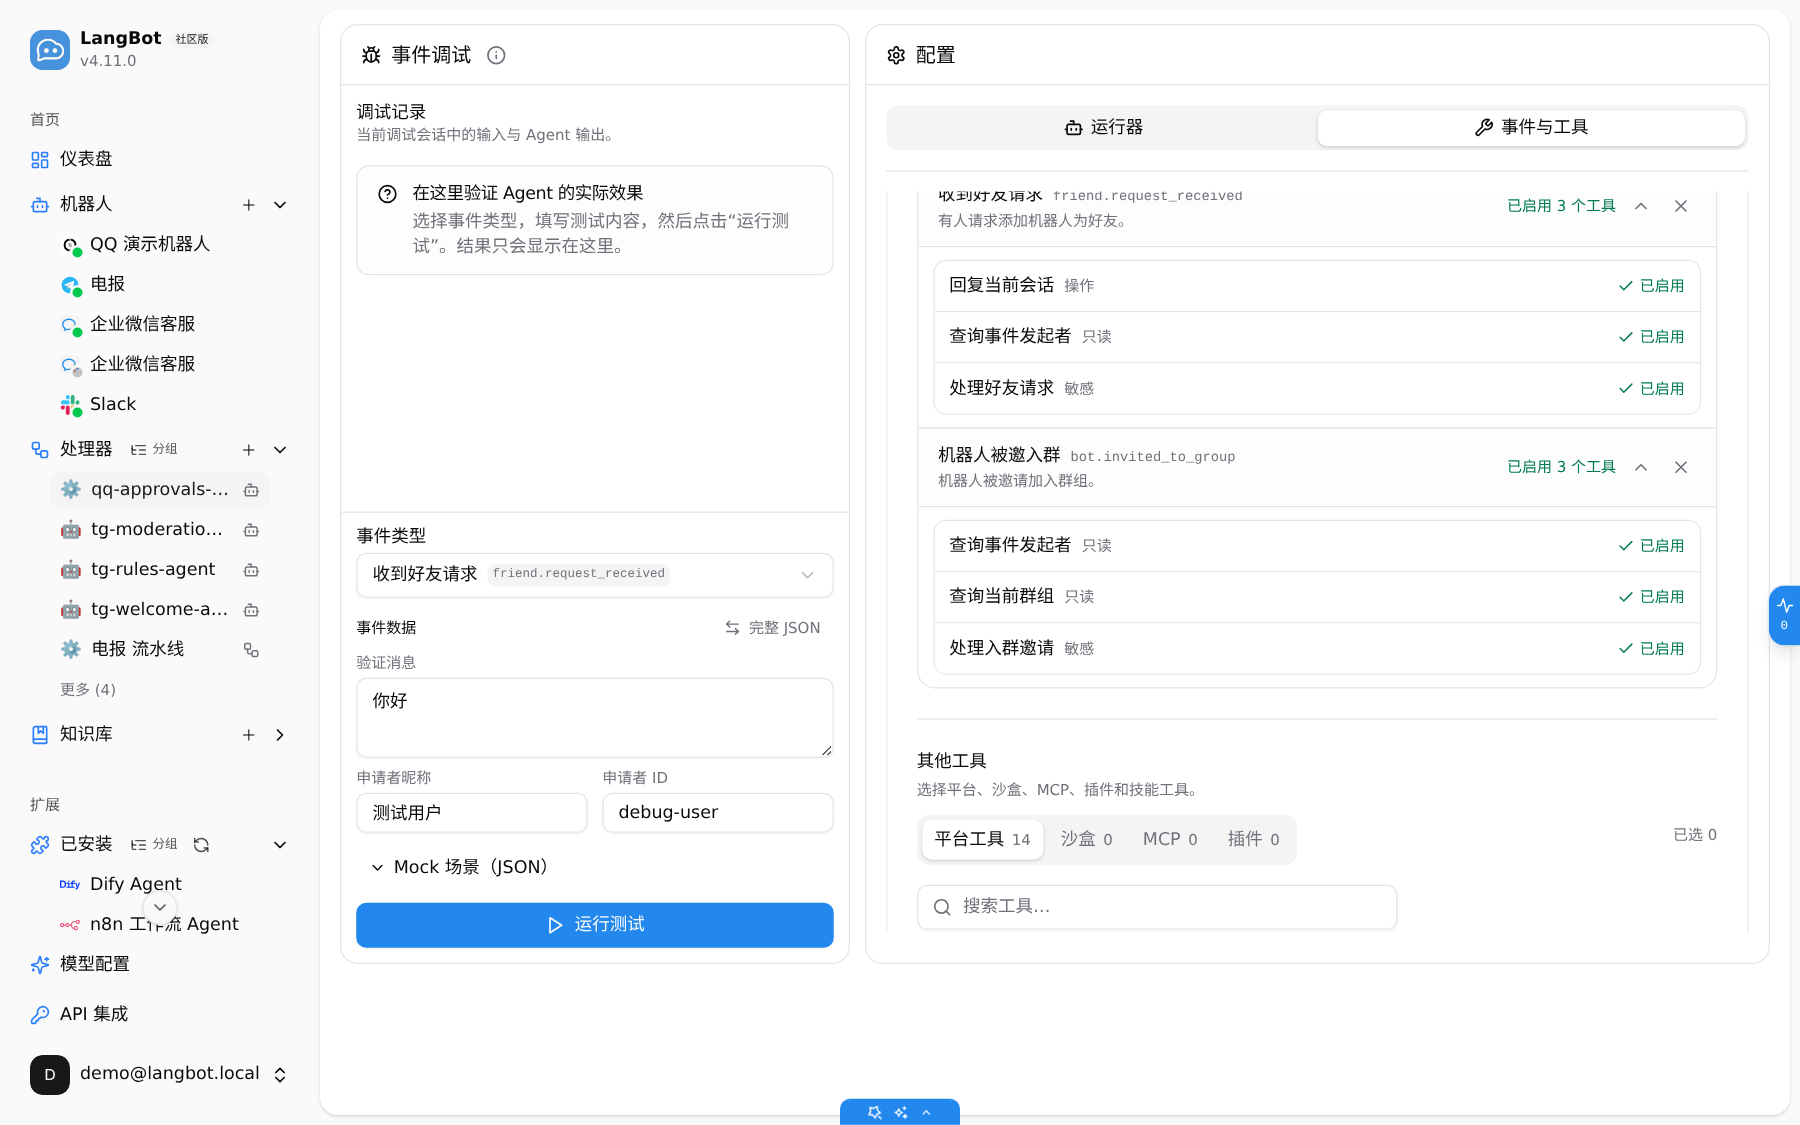Add a new knowledge base with the plus icon
The width and height of the screenshot is (1800, 1125).
tap(249, 735)
